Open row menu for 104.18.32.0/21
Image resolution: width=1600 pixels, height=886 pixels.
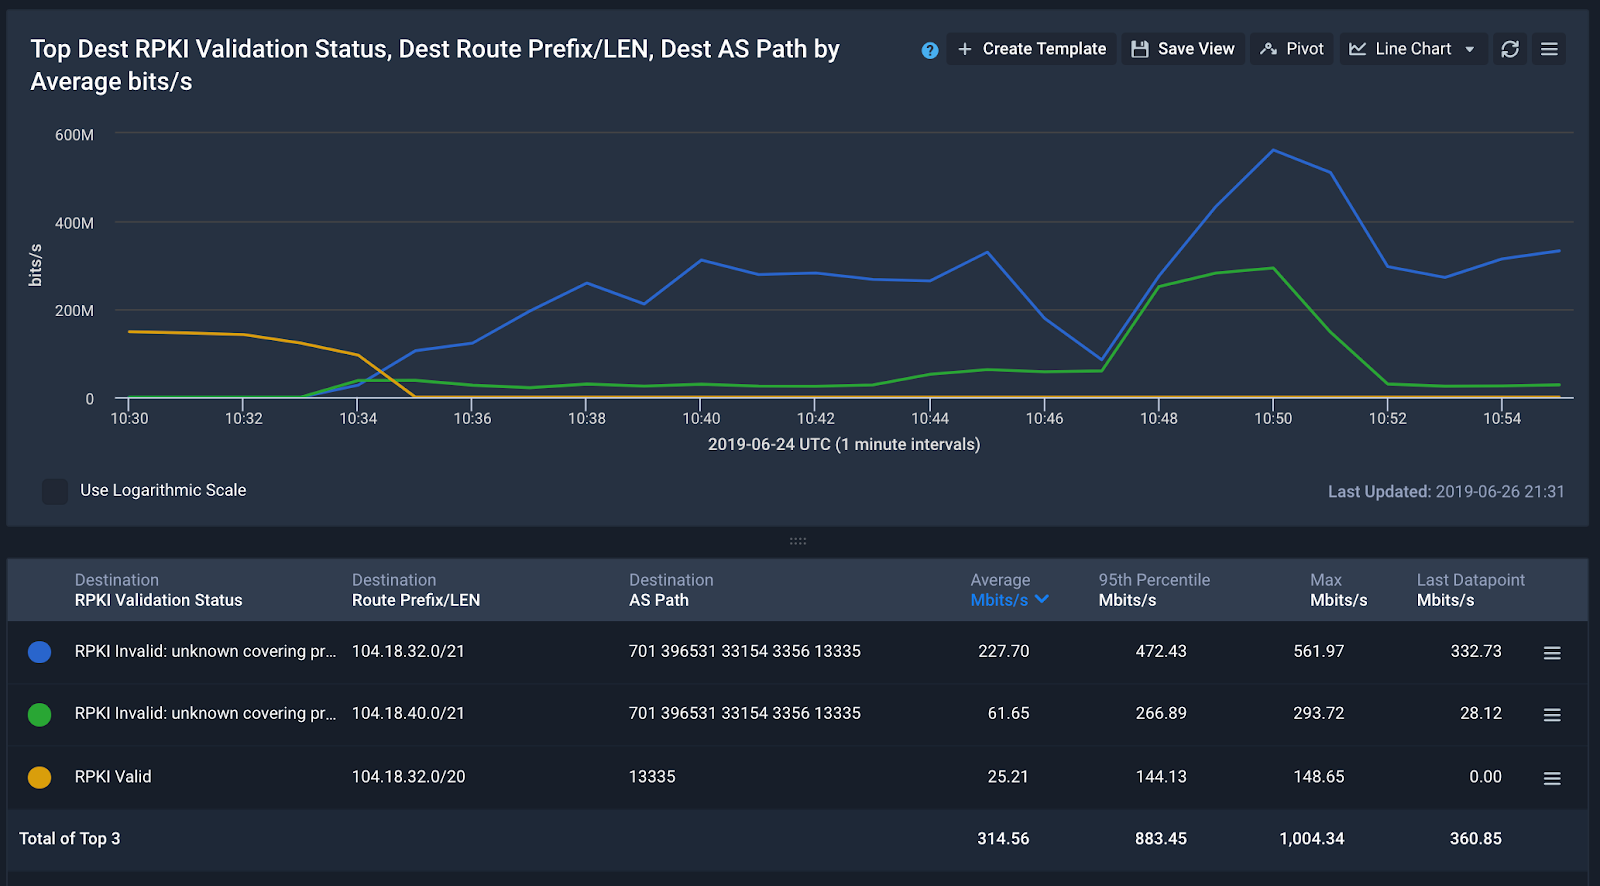[1552, 653]
